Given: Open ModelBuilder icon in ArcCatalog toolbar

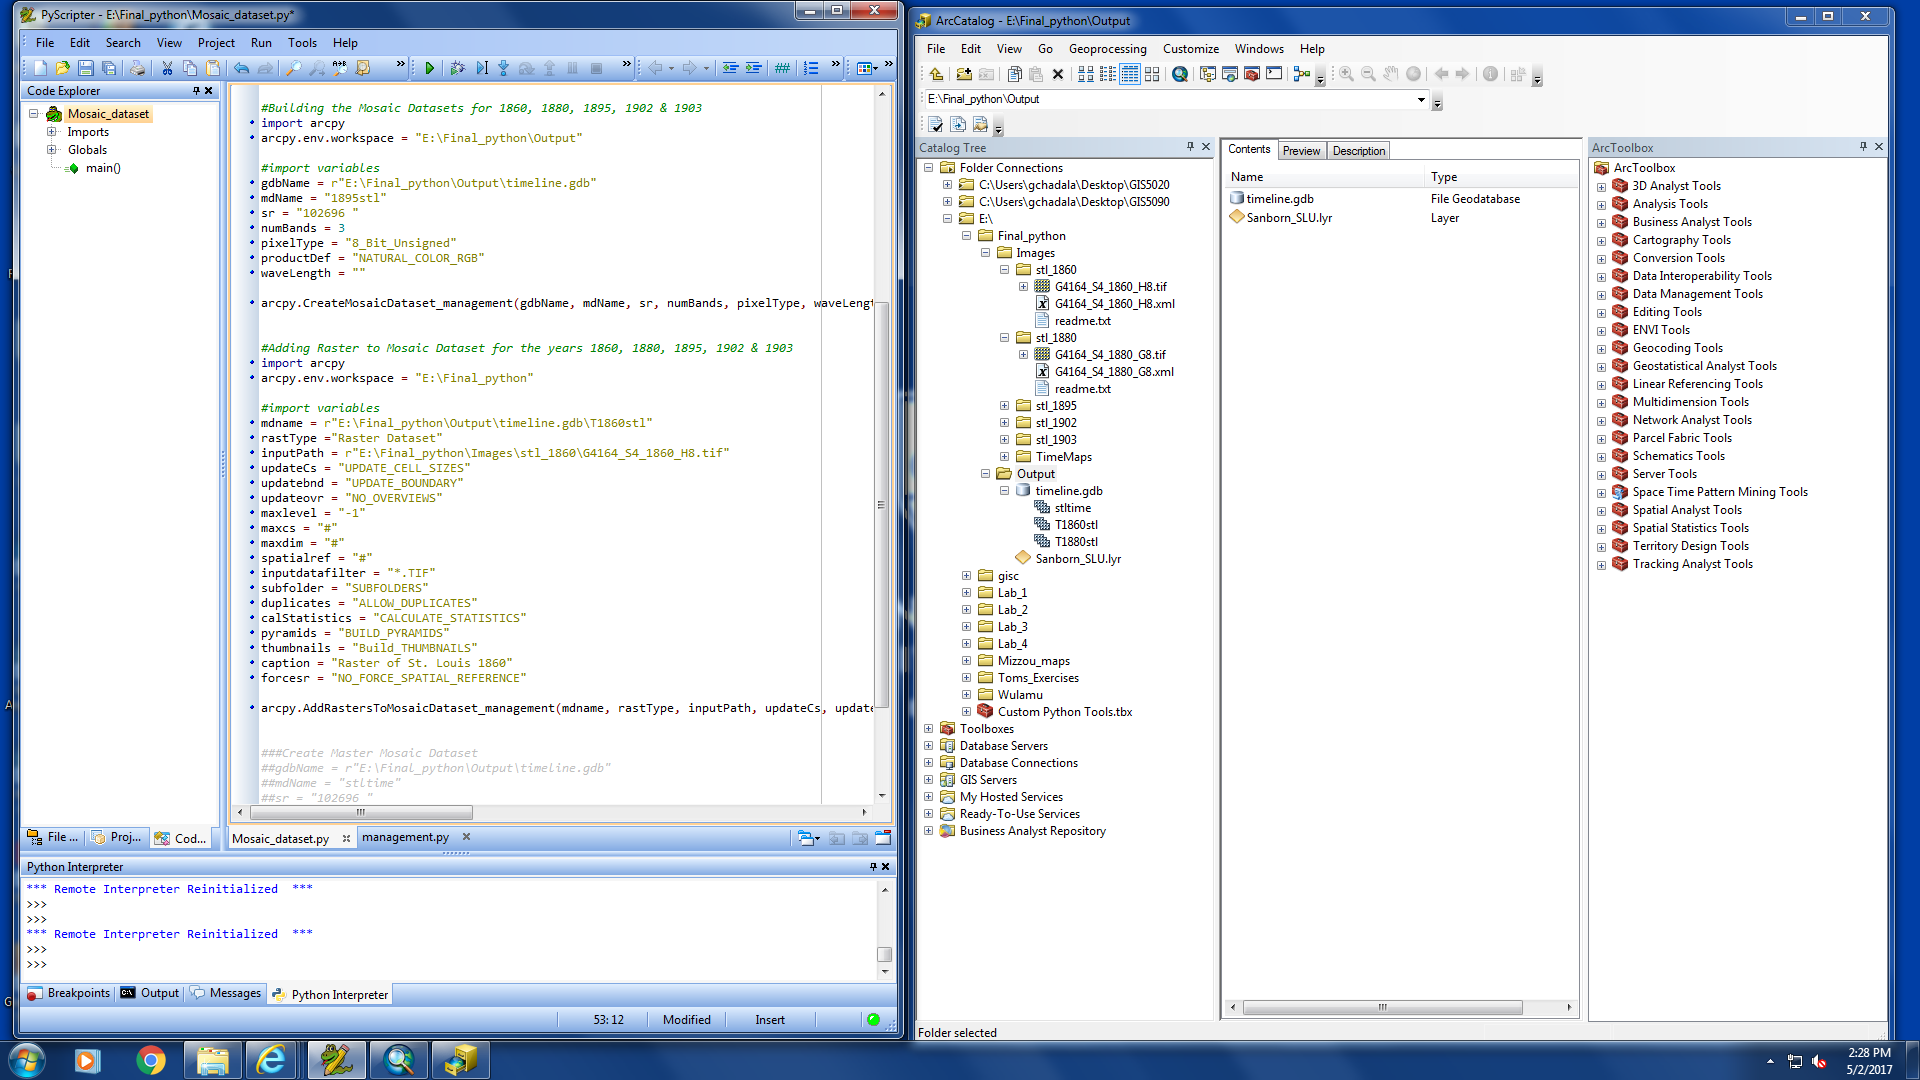Looking at the screenshot, I should click(x=1301, y=74).
